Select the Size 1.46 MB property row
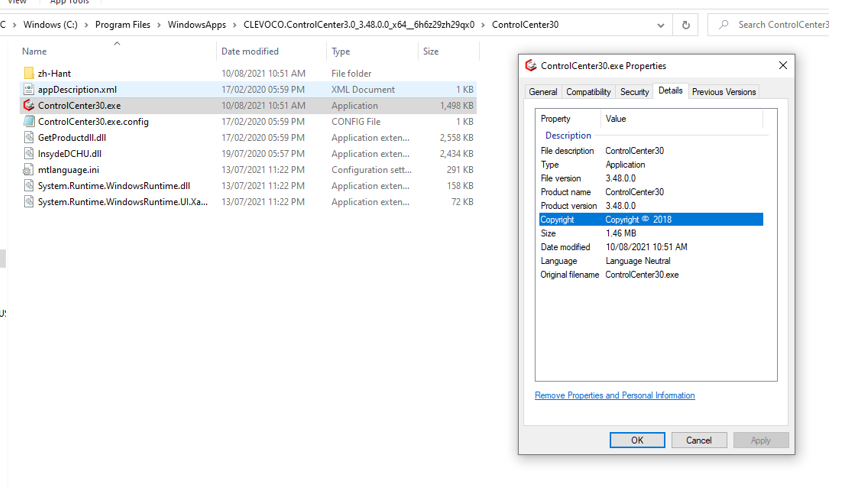 651,233
